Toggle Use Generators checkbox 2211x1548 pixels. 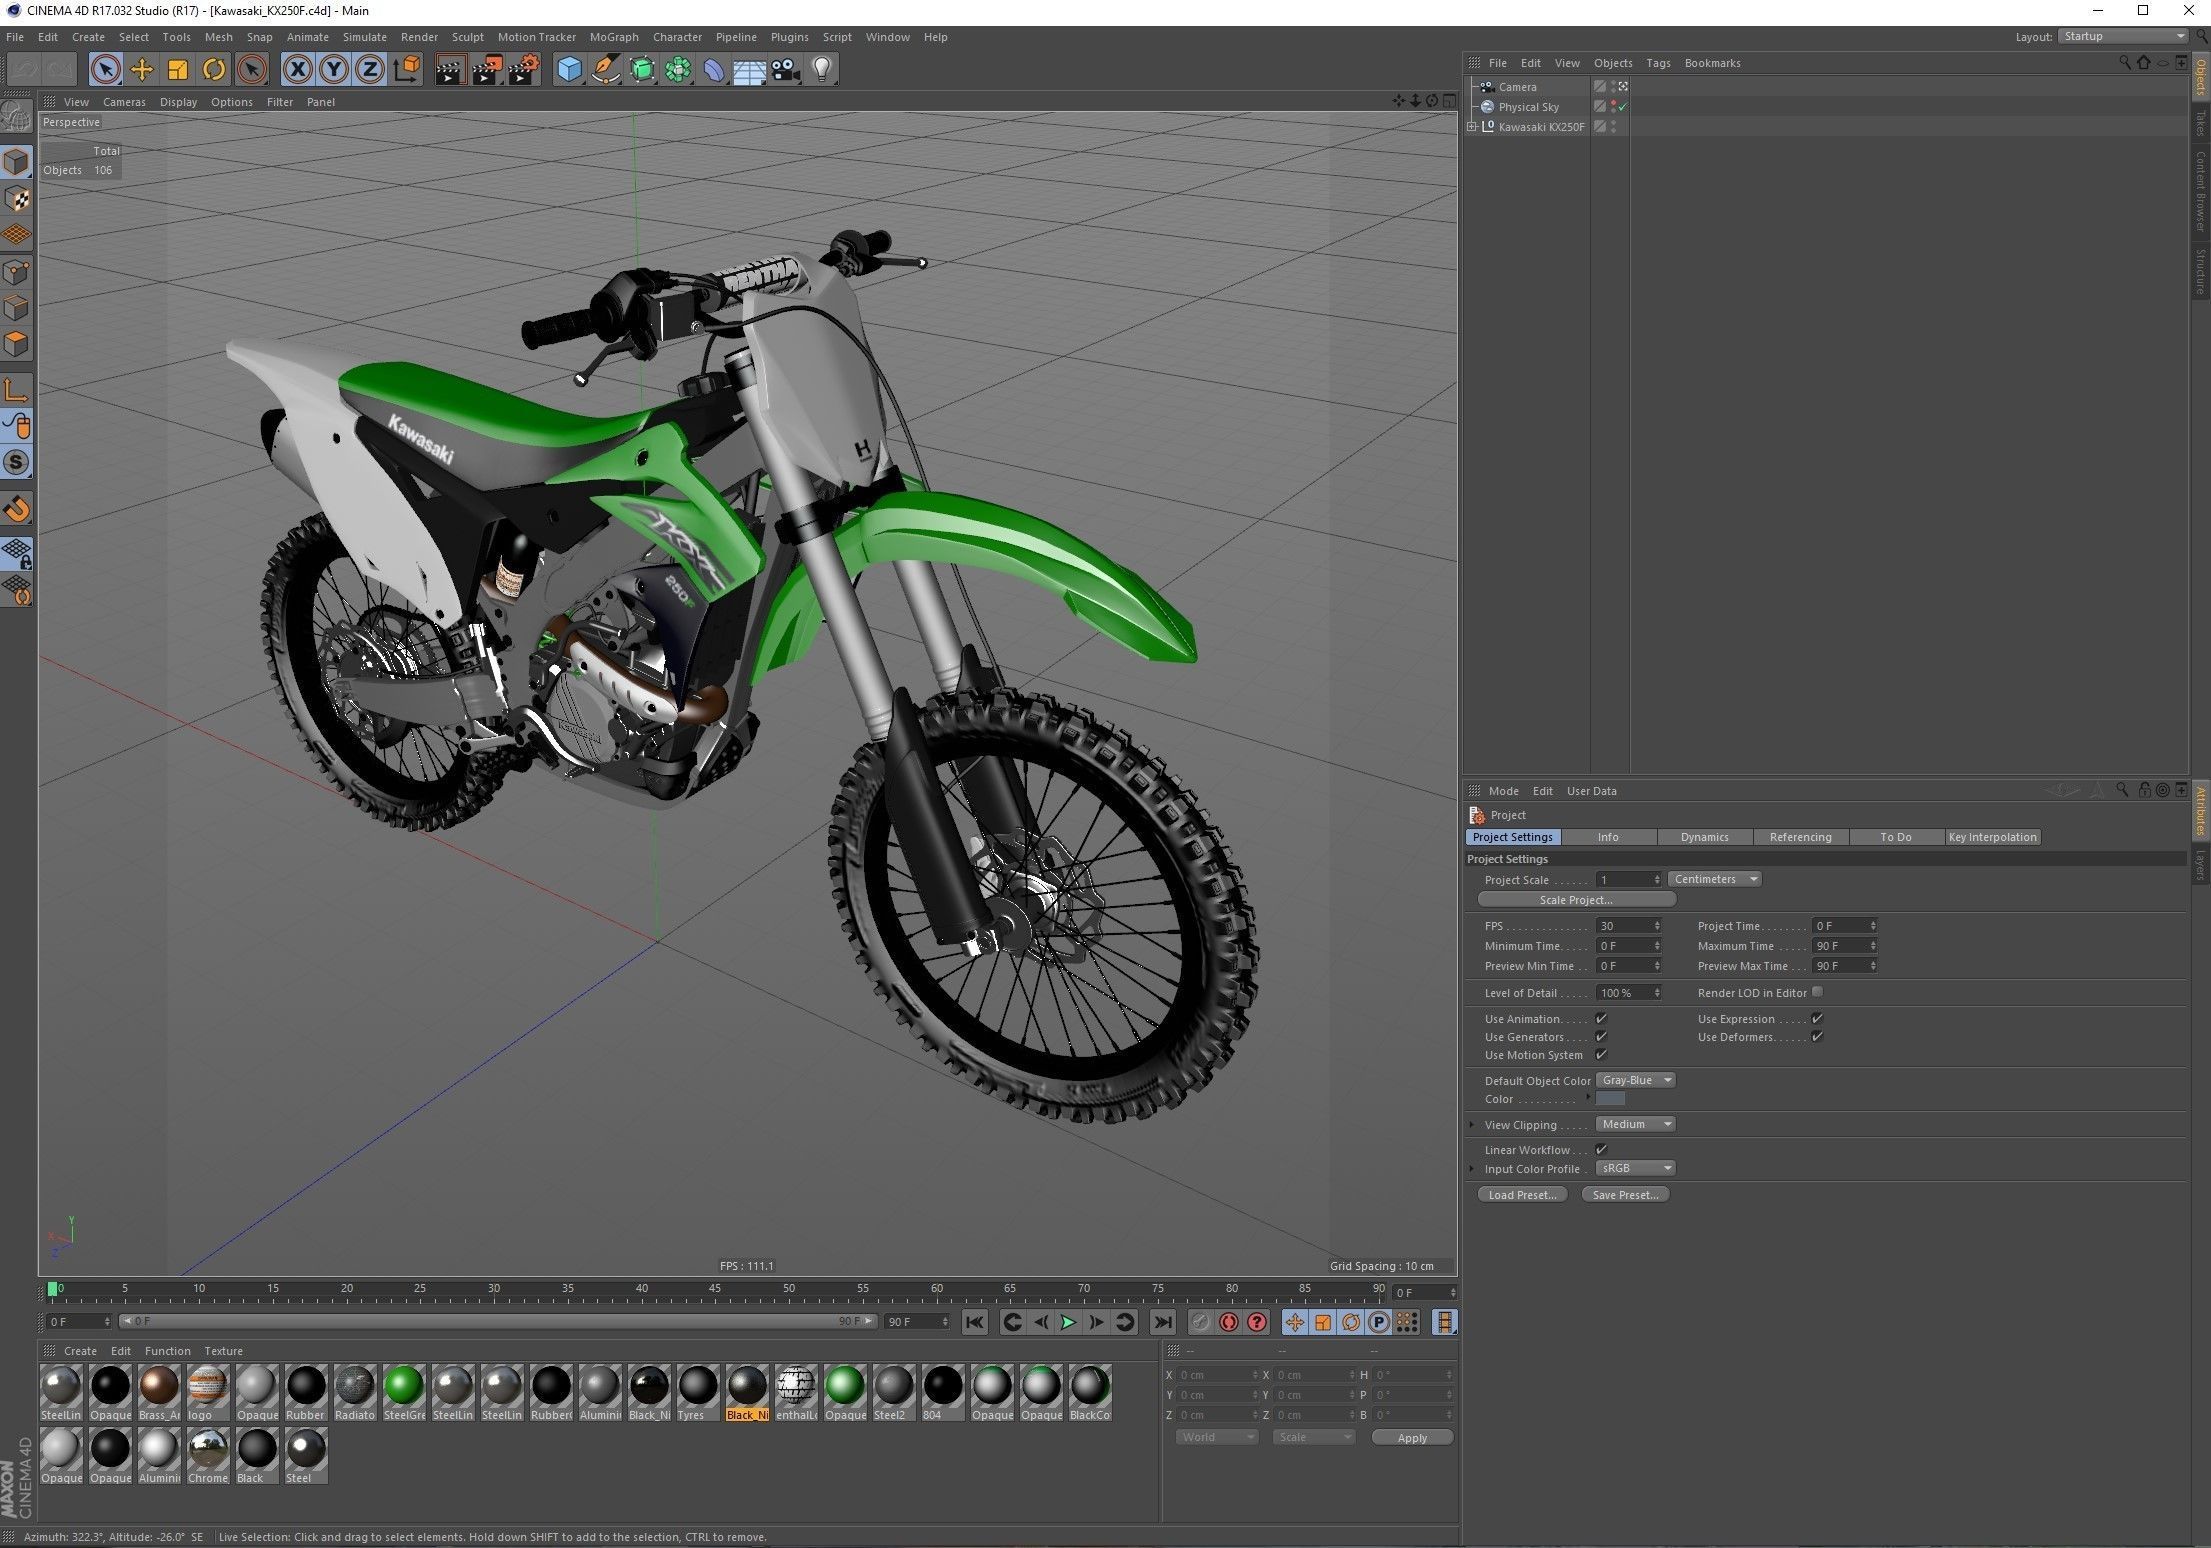tap(1601, 1036)
